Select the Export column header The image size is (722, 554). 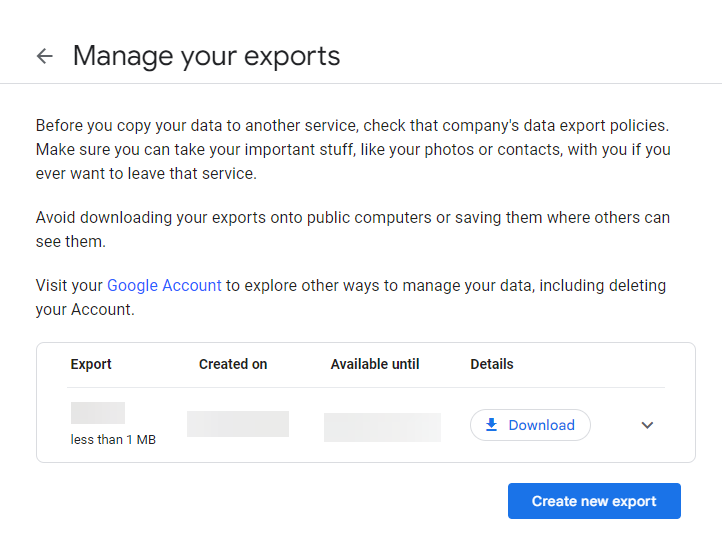pyautogui.click(x=91, y=364)
